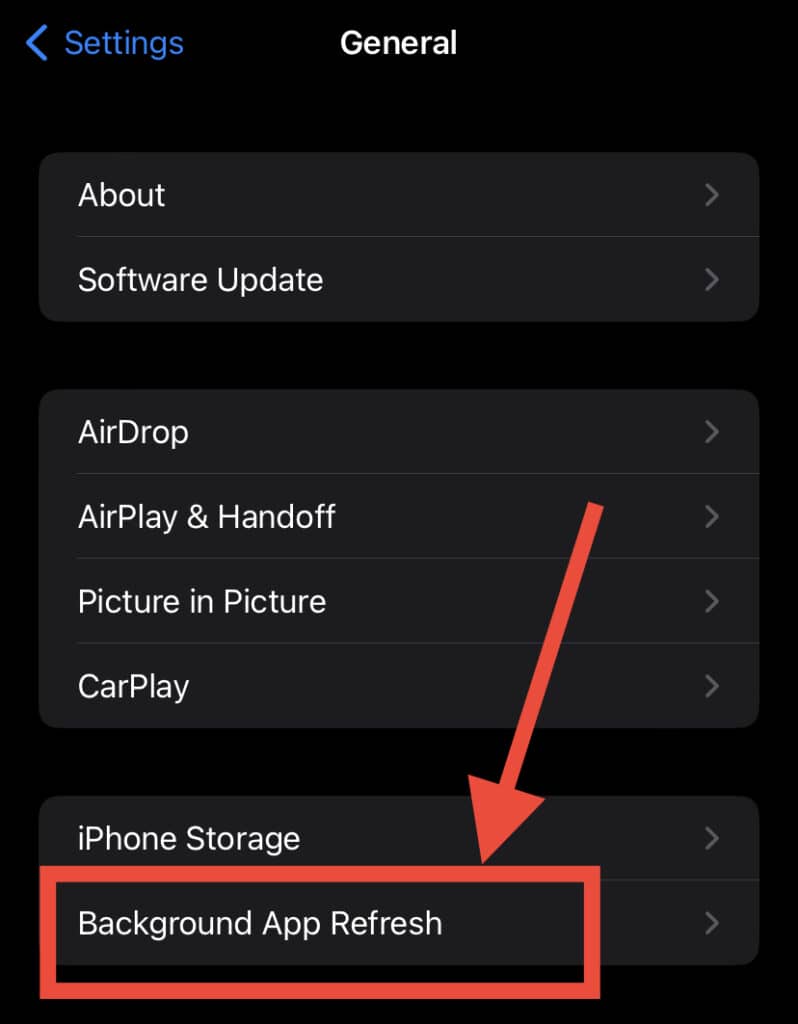The width and height of the screenshot is (798, 1024).
Task: Click the chevron beside Software Update
Action: coord(712,280)
